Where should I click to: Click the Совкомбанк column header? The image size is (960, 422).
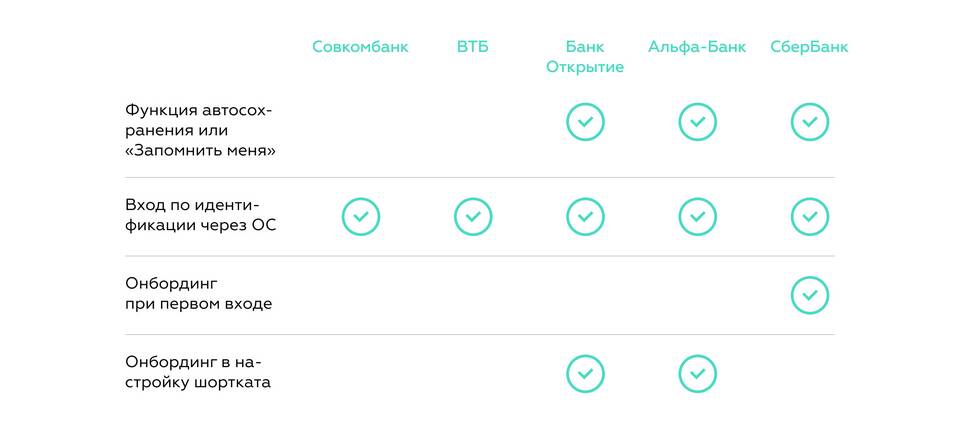[360, 47]
